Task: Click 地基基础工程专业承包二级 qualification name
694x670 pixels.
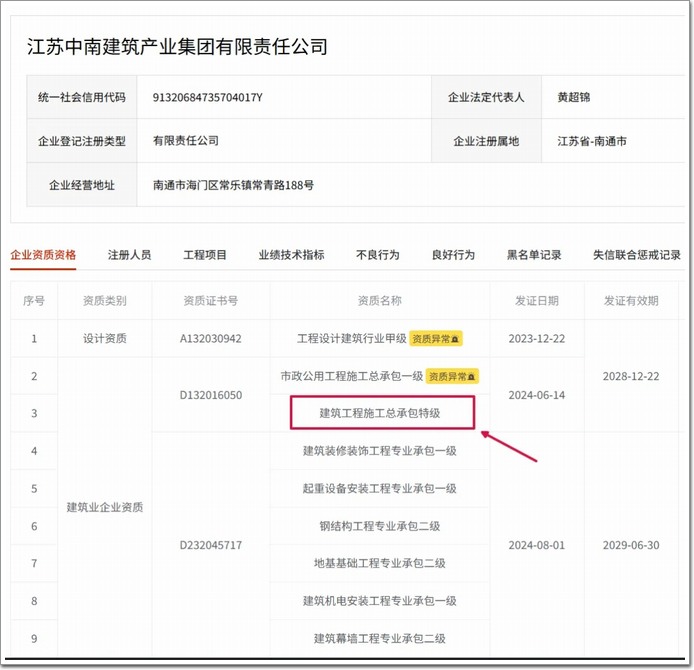Action: [380, 563]
